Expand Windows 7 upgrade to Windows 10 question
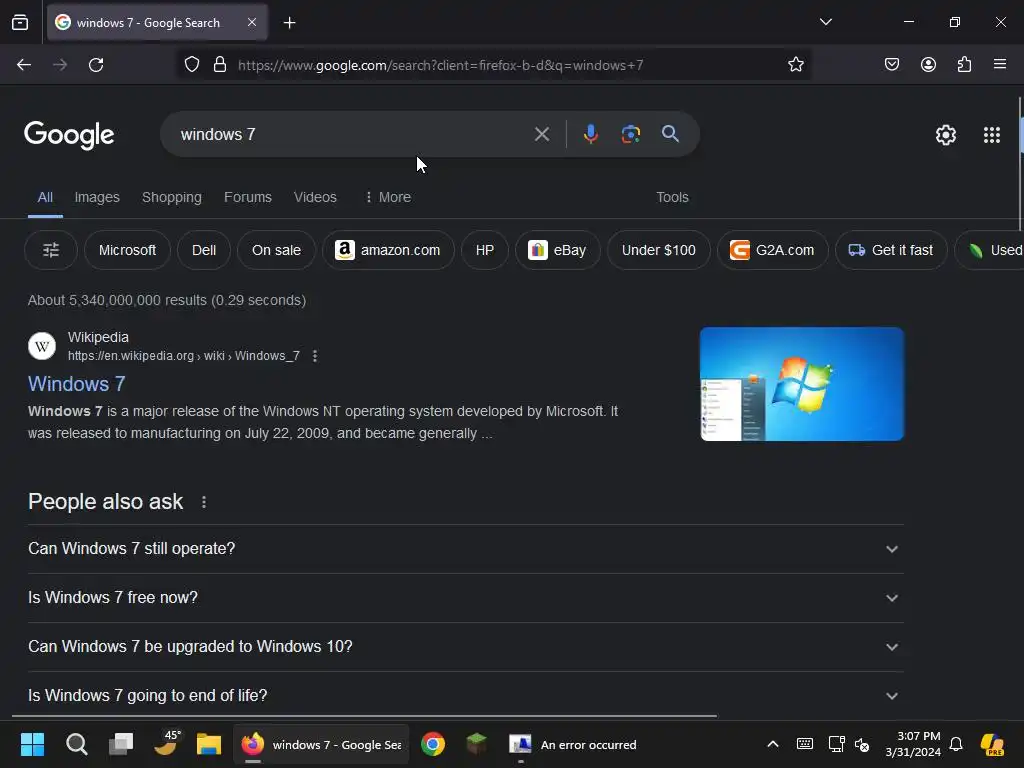 (x=466, y=647)
